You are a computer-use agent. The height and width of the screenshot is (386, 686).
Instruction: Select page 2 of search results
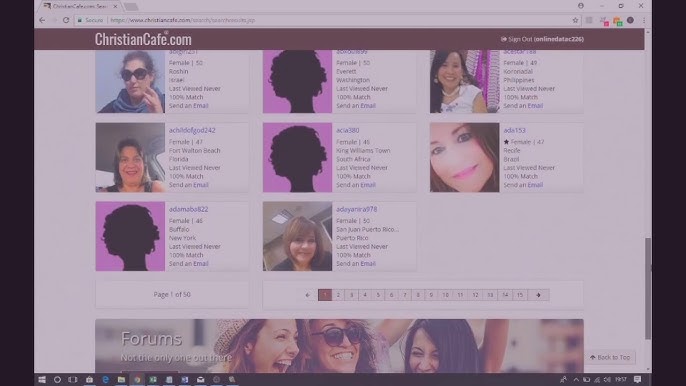click(x=338, y=295)
